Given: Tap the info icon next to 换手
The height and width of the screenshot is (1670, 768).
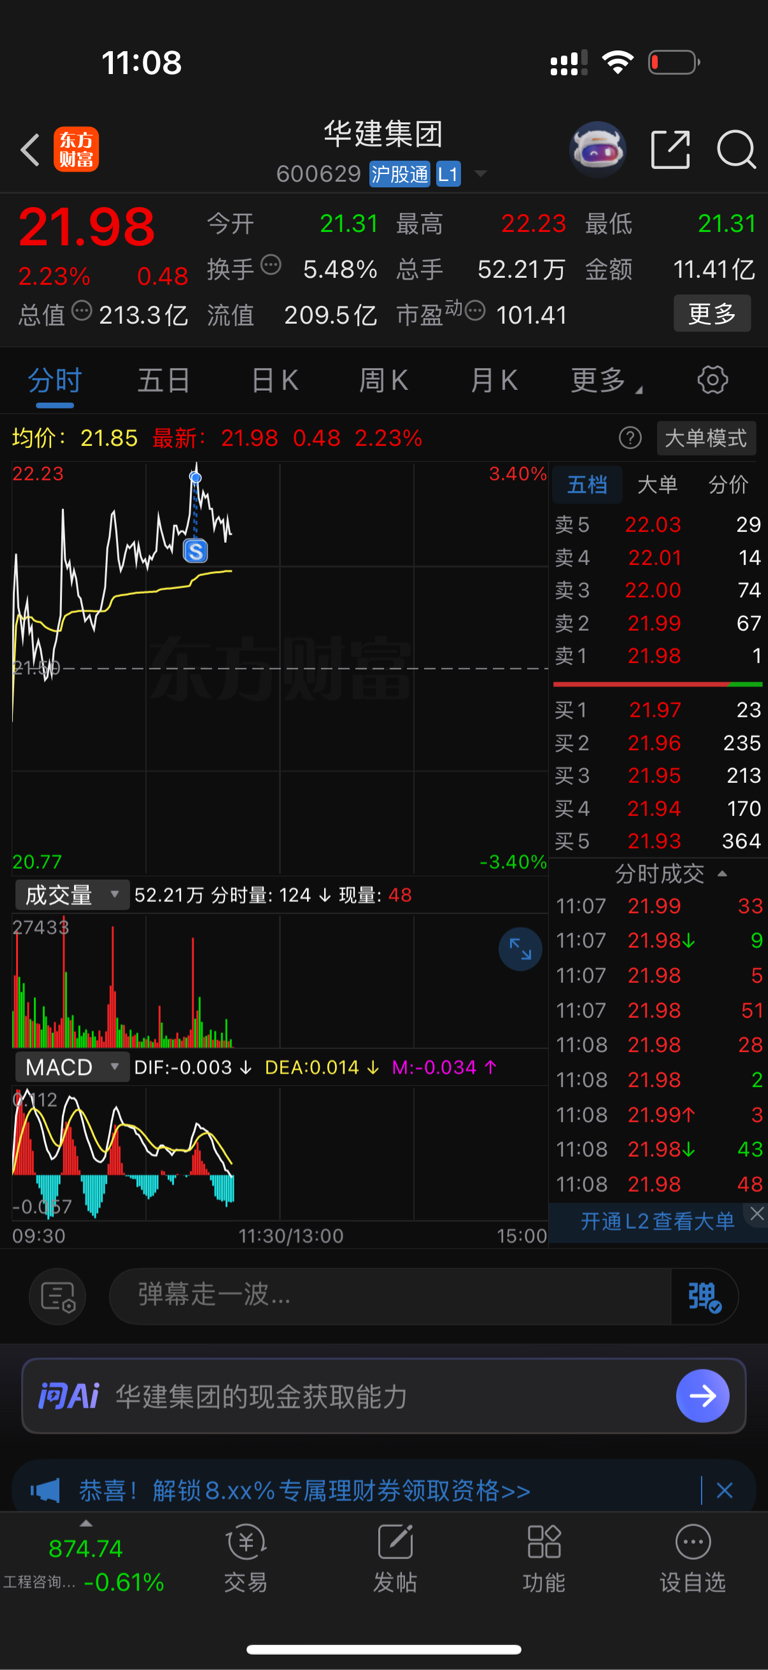Looking at the screenshot, I should click(271, 265).
